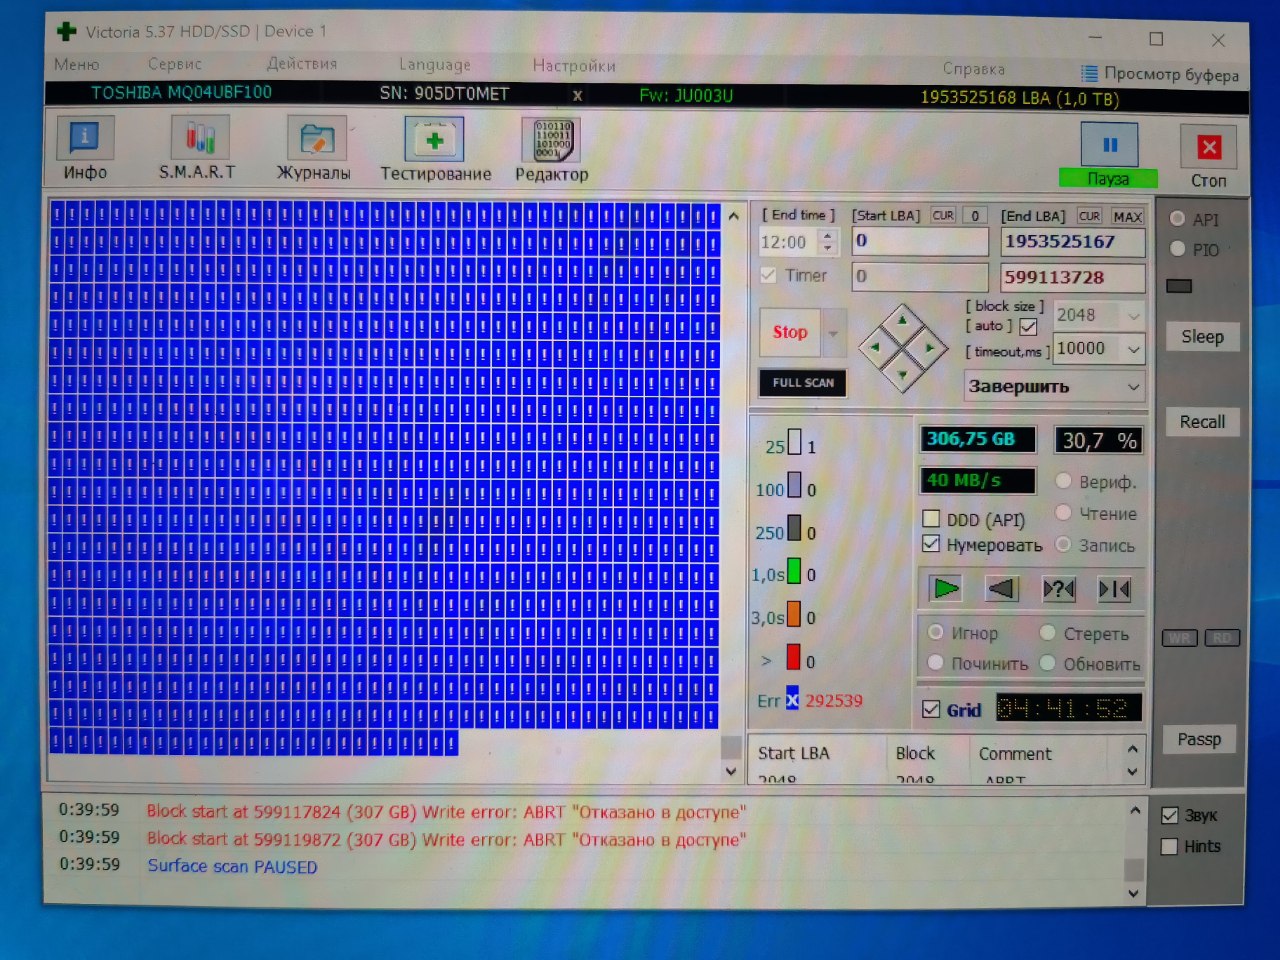Viewport: 1280px width, 960px height.
Task: Click the left arrow in the navigation diamond
Action: coord(876,347)
